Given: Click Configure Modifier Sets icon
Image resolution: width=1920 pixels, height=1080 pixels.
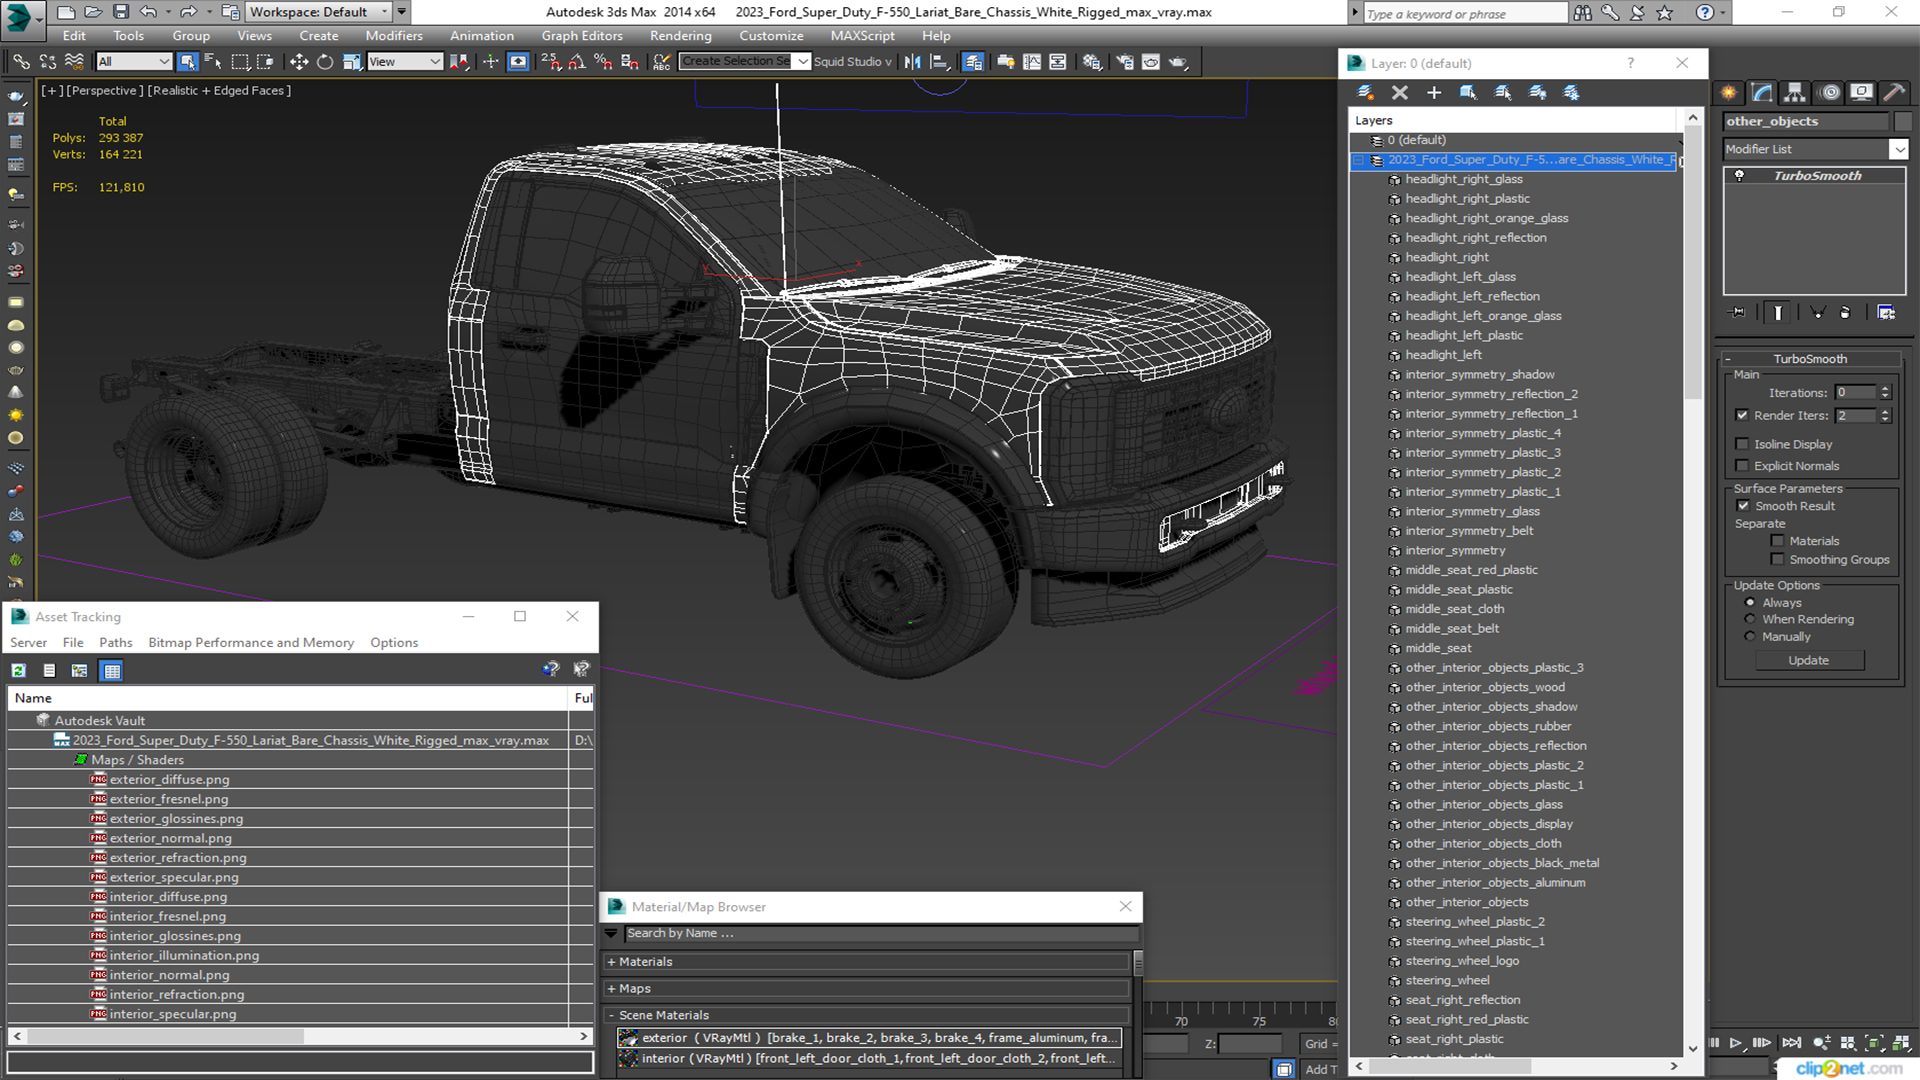Looking at the screenshot, I should (1886, 313).
